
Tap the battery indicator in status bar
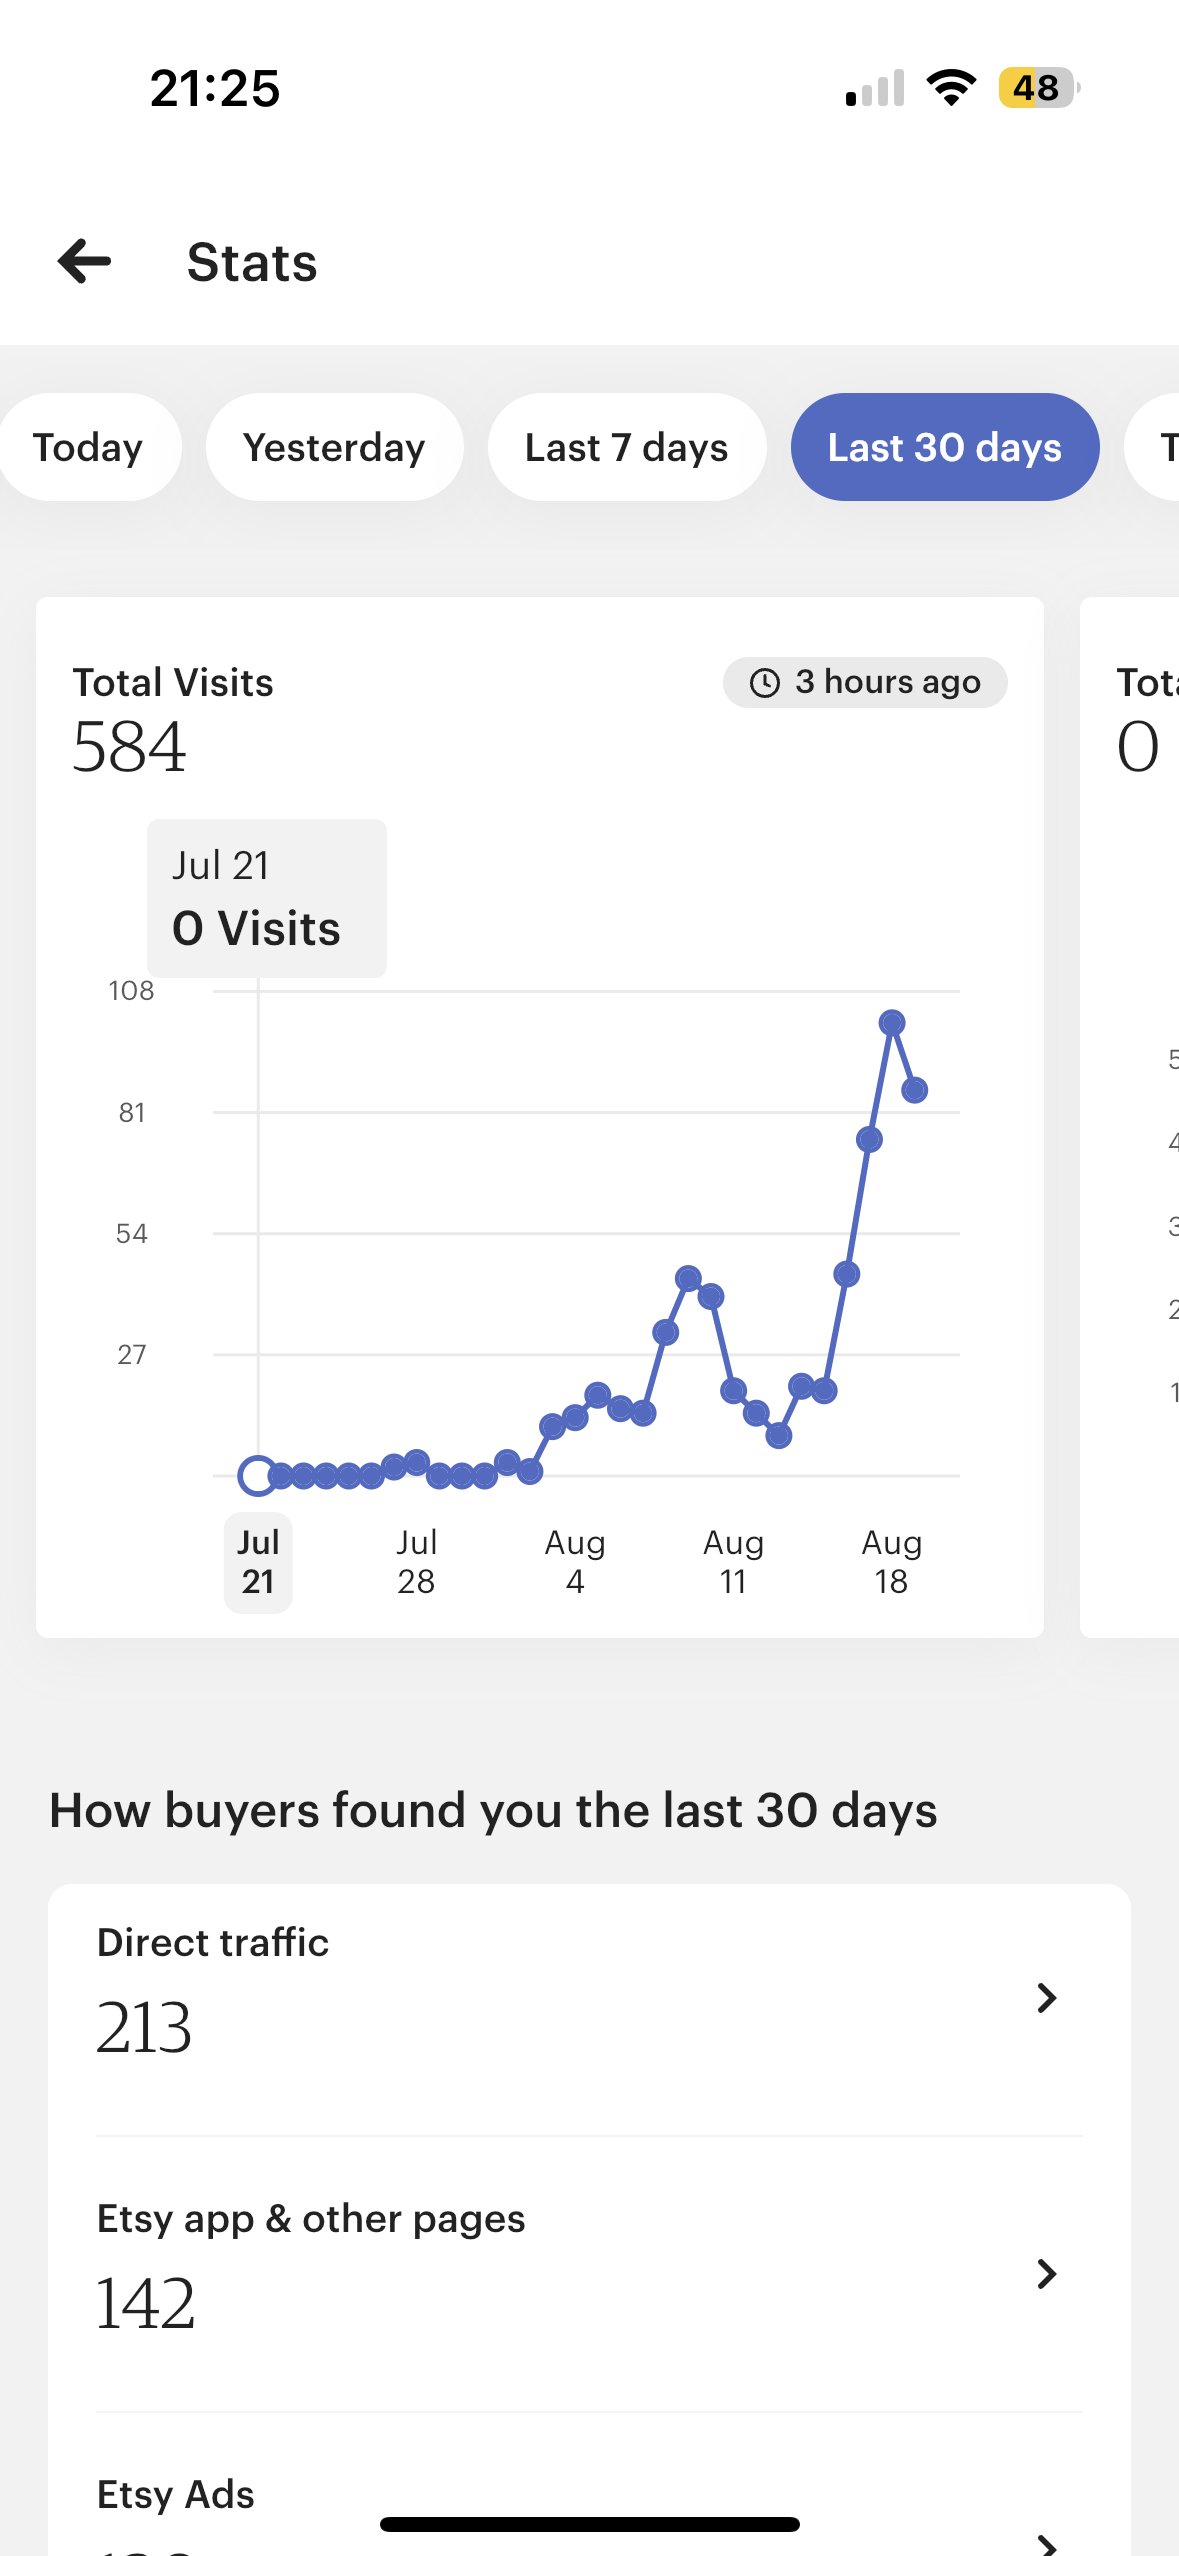click(x=1039, y=88)
